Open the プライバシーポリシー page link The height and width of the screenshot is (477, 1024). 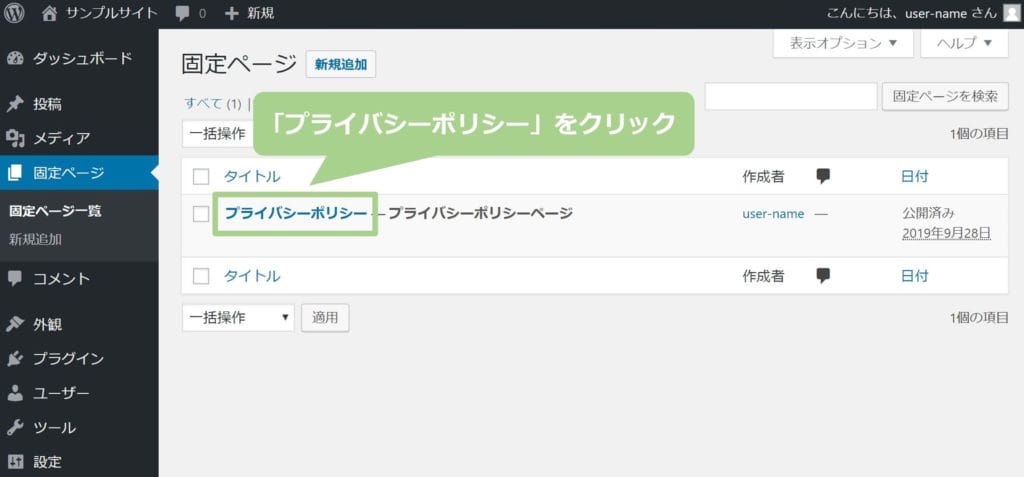tap(295, 213)
